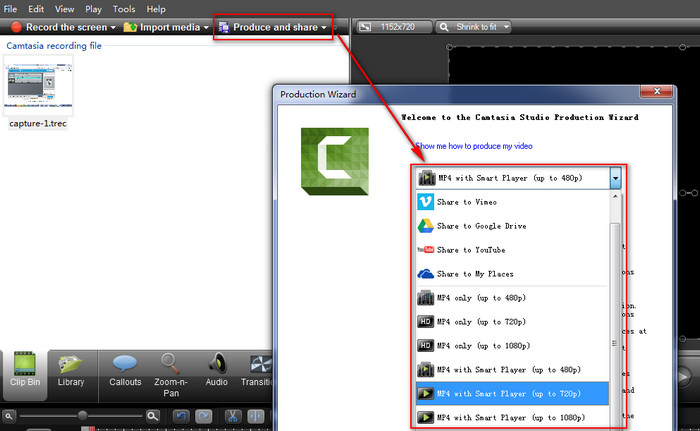Expand Record the screen dropdown arrow

pos(113,28)
